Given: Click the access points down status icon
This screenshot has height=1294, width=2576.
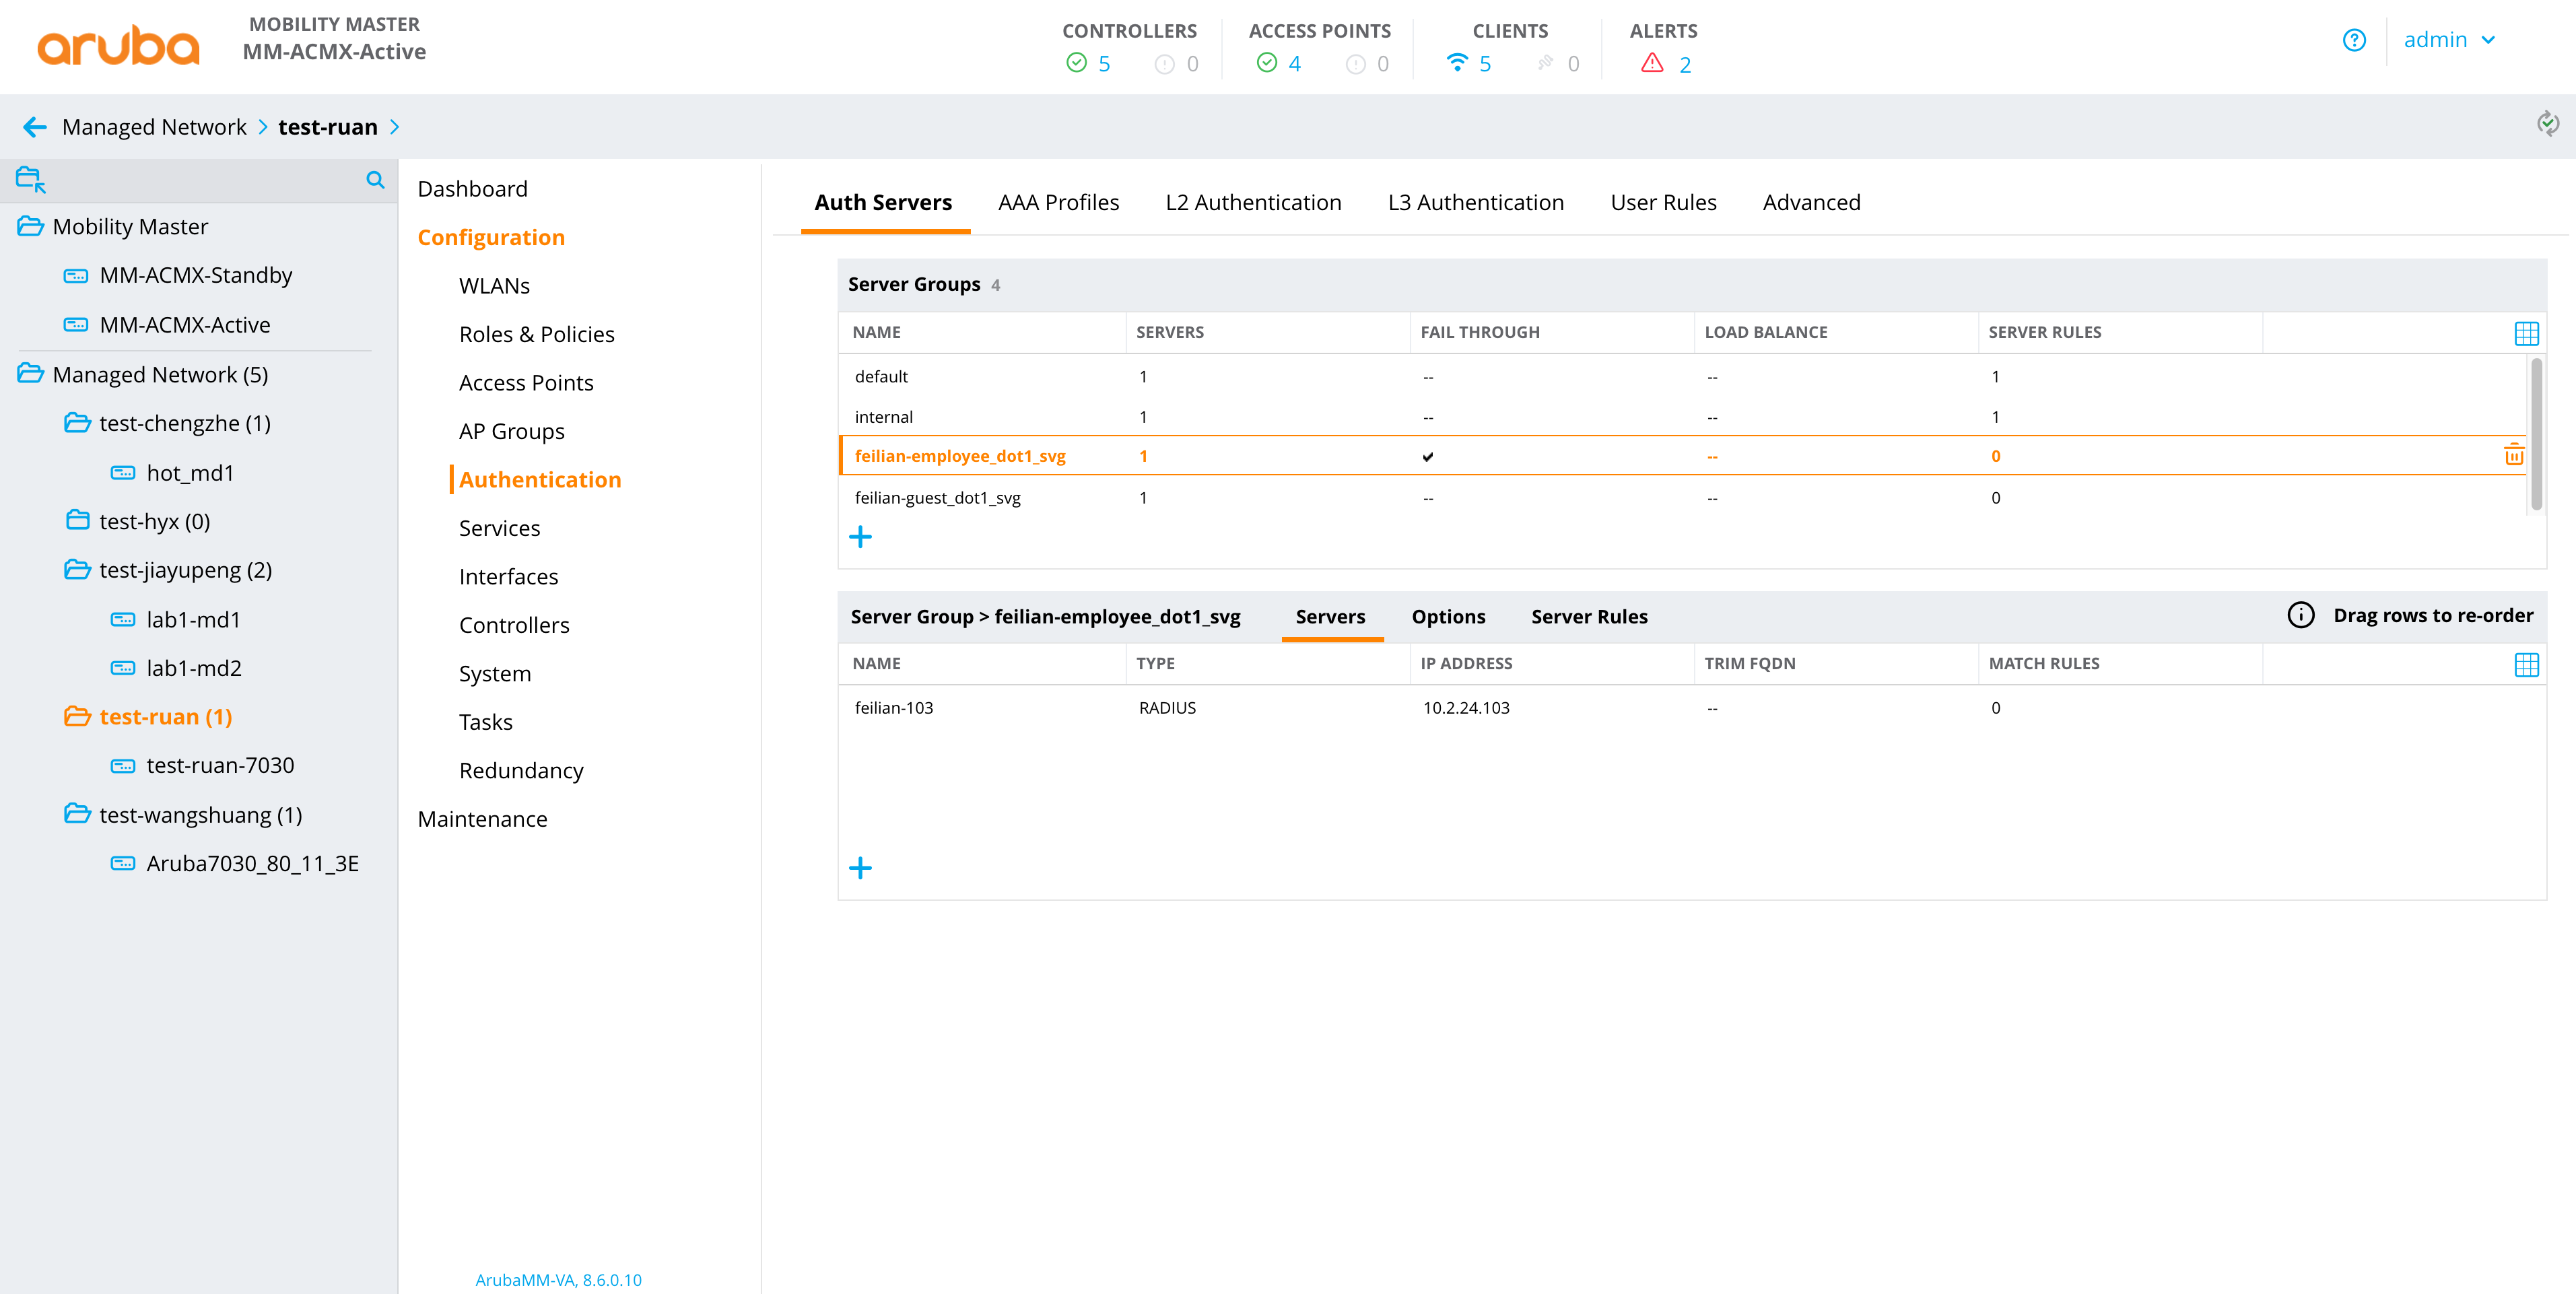Looking at the screenshot, I should pos(1355,64).
